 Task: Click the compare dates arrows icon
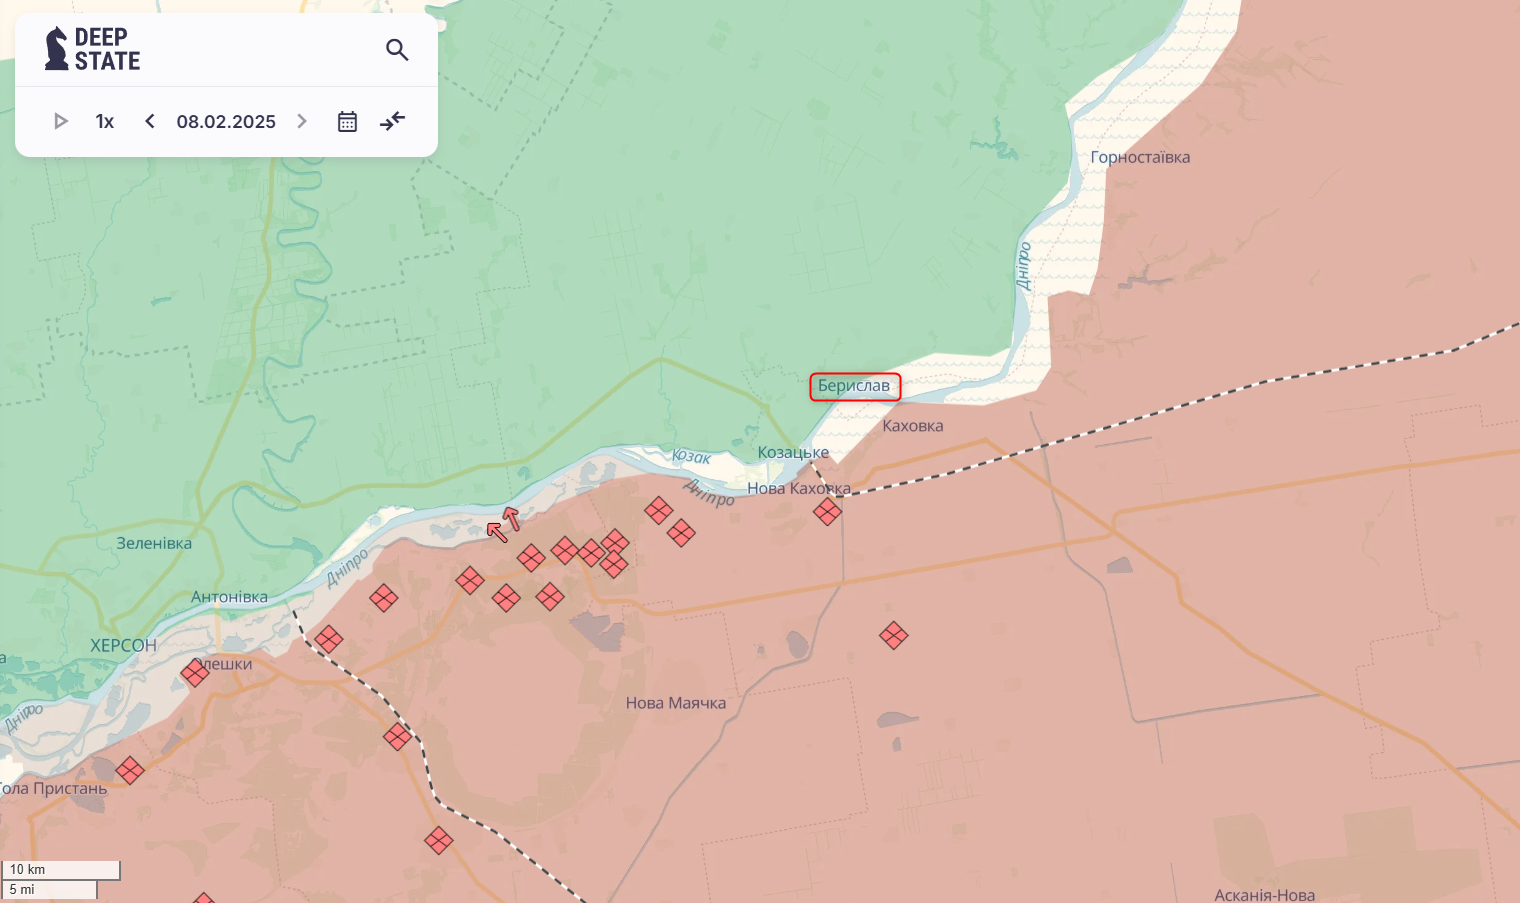[x=393, y=121]
